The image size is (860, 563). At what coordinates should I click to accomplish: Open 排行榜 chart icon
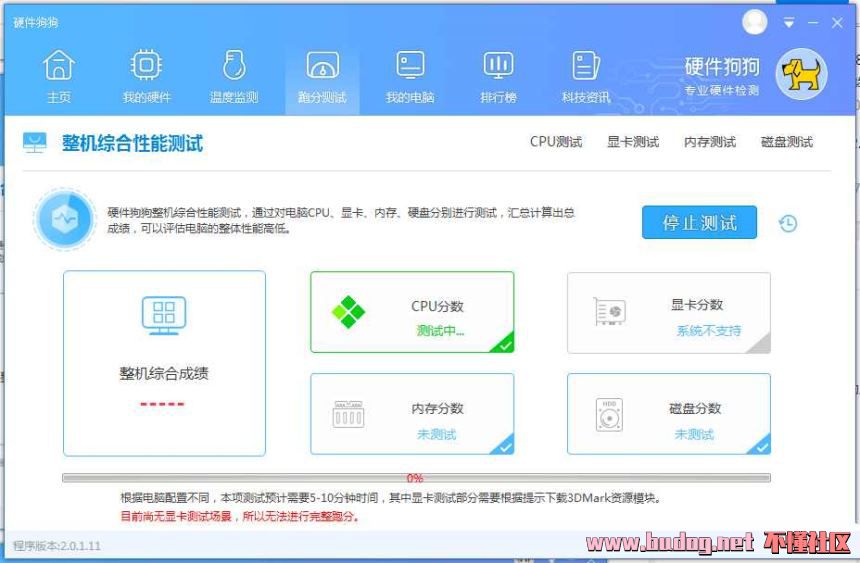pyautogui.click(x=498, y=65)
